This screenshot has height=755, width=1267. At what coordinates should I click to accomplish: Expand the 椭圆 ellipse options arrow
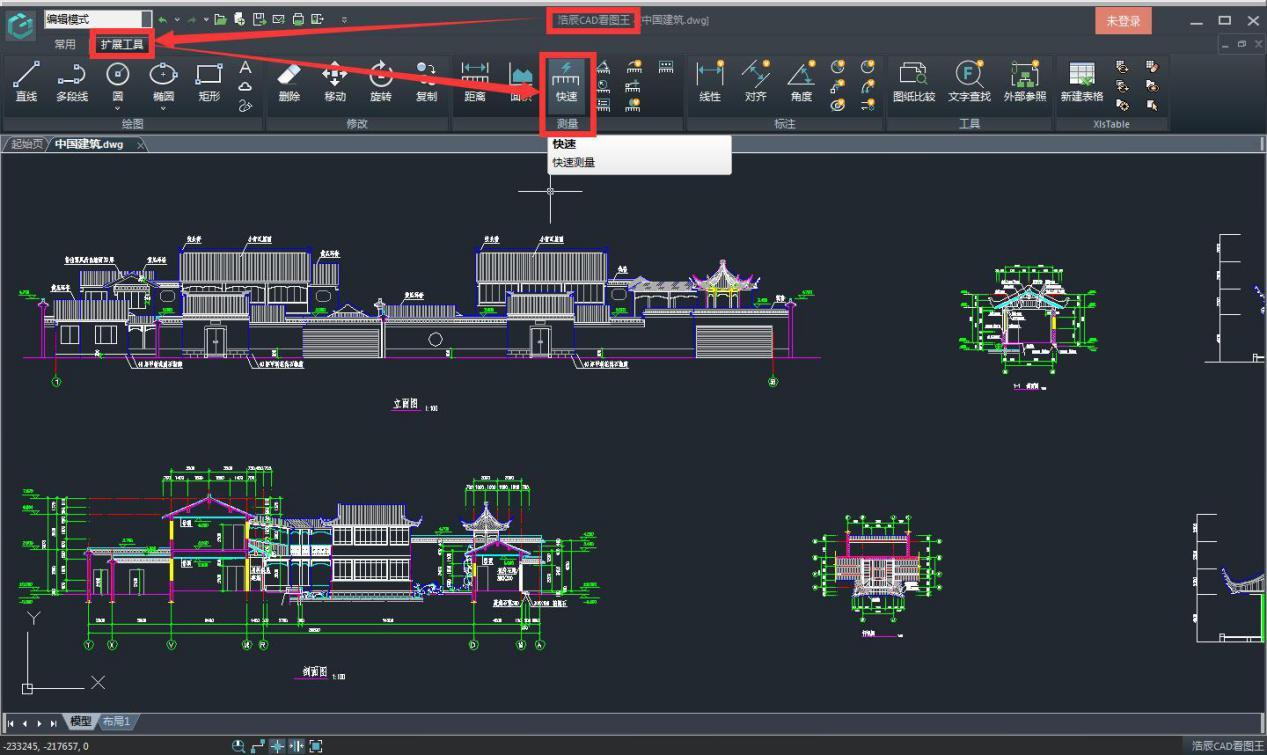click(163, 108)
